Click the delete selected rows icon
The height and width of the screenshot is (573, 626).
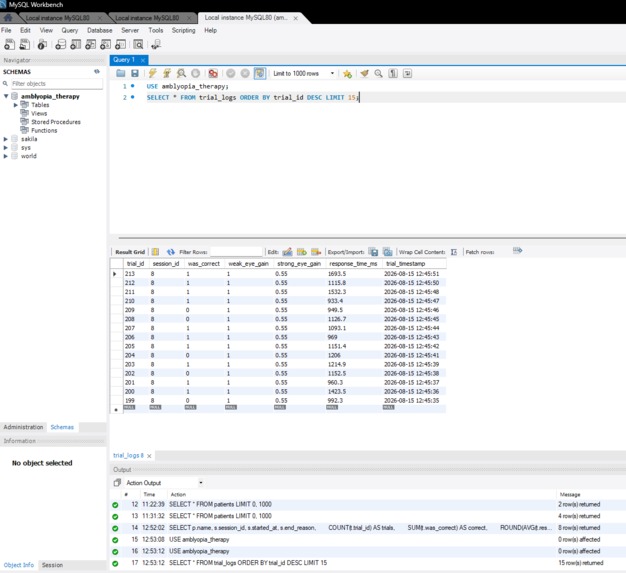(x=316, y=252)
